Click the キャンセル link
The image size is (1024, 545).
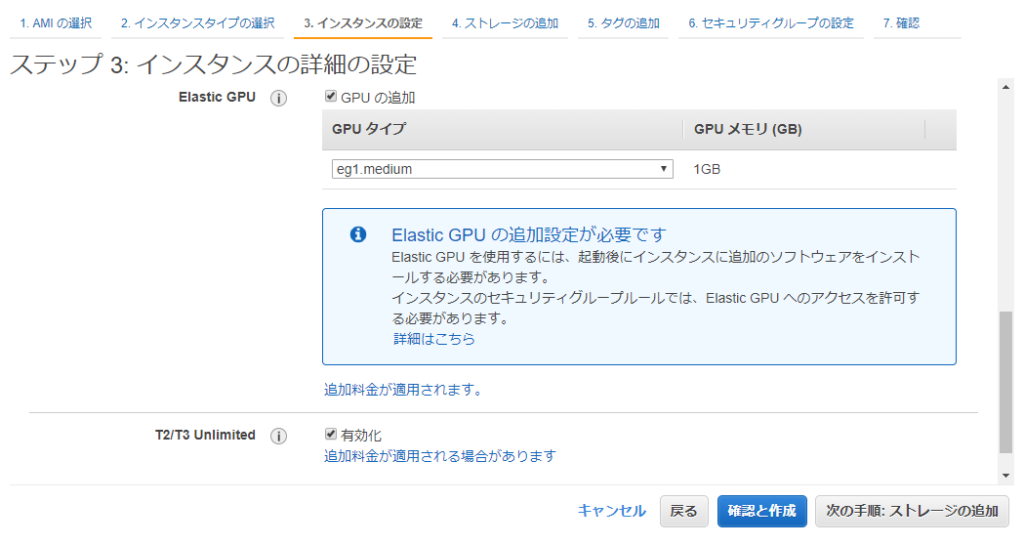point(612,511)
